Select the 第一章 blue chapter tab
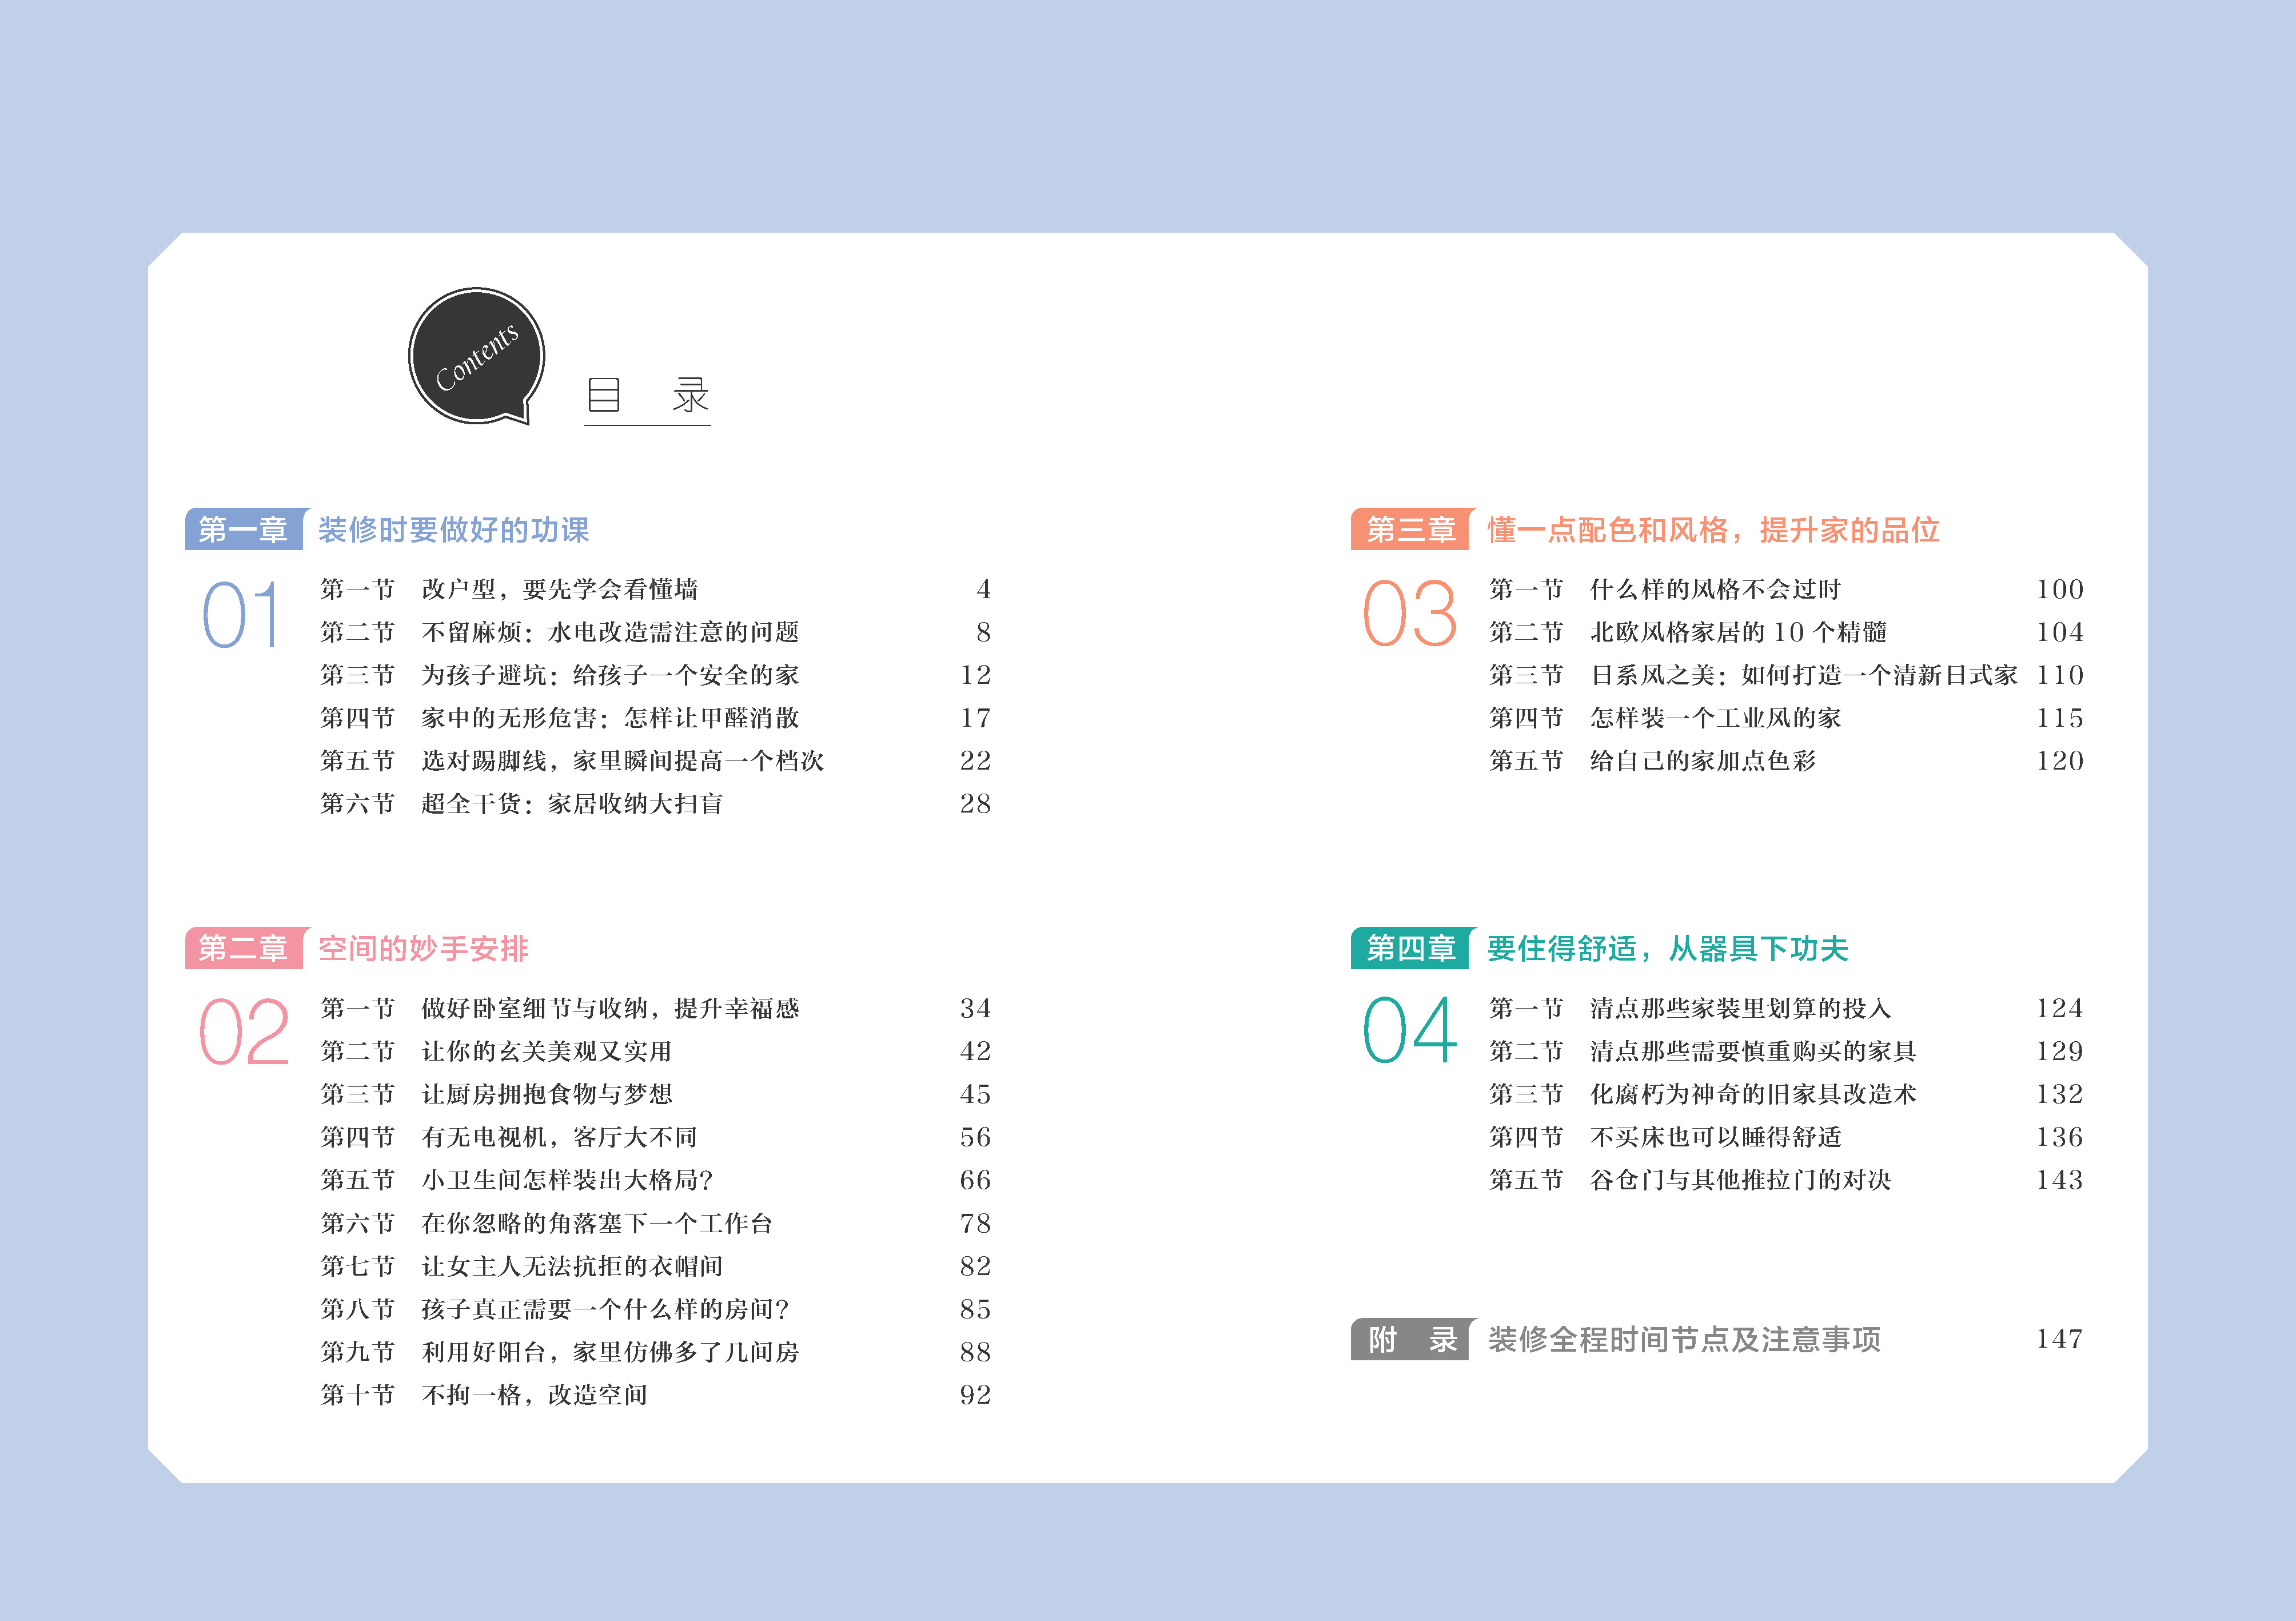The width and height of the screenshot is (2296, 1621). click(243, 529)
